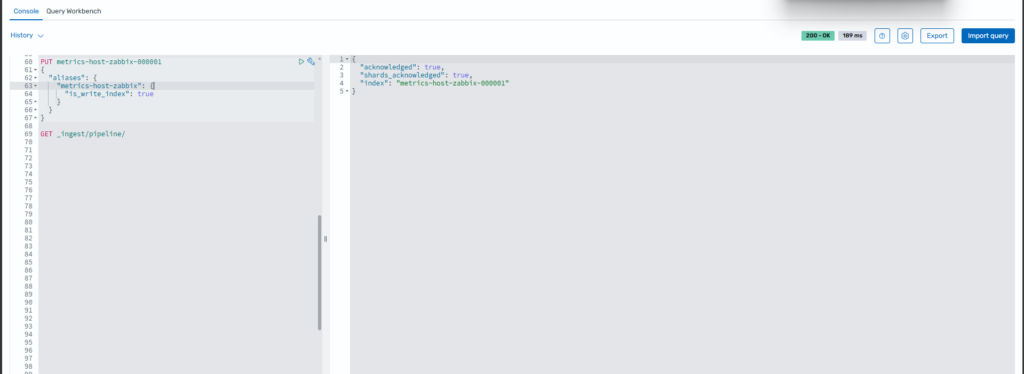Click the Export button
The height and width of the screenshot is (374, 1024).
(937, 36)
